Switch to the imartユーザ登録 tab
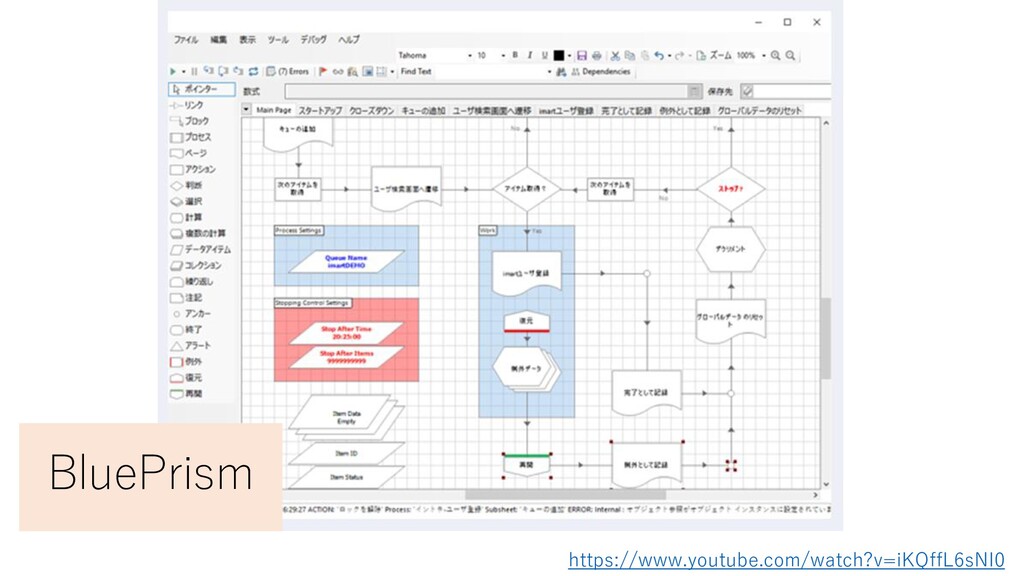 tap(566, 111)
